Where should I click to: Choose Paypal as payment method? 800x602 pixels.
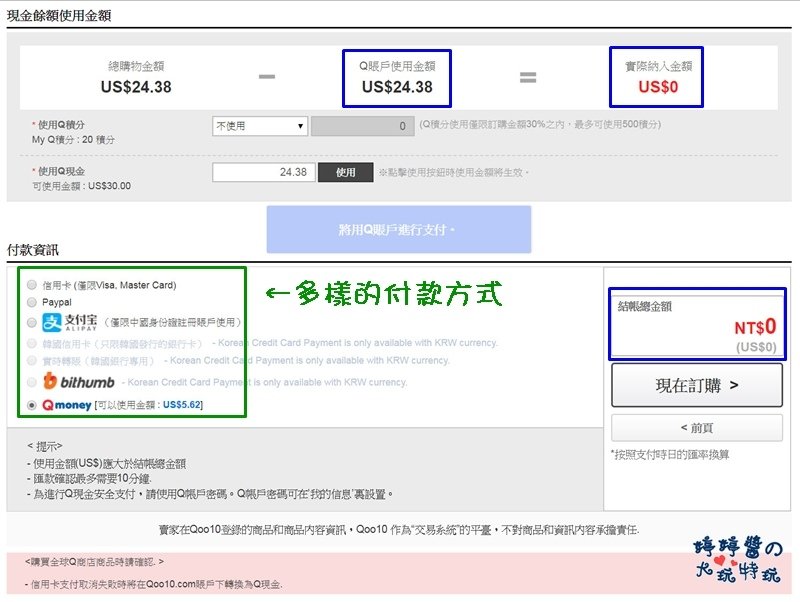click(x=32, y=302)
